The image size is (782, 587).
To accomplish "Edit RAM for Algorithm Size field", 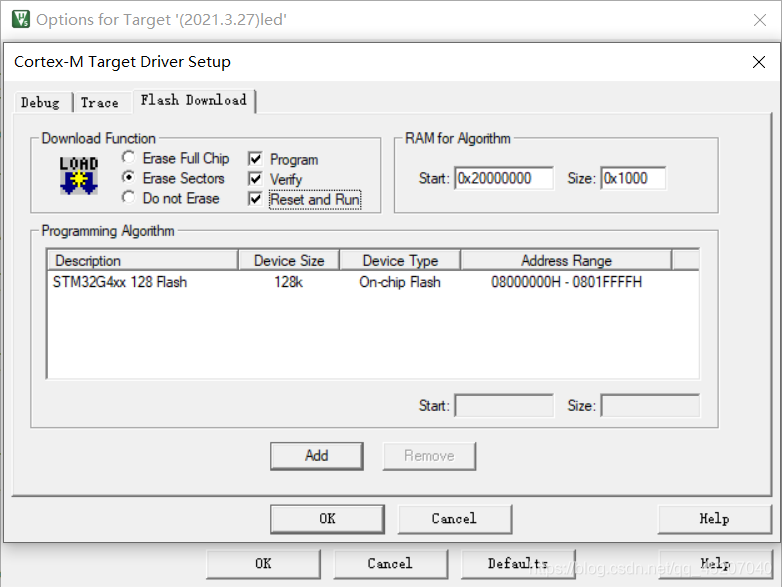I will tap(633, 178).
